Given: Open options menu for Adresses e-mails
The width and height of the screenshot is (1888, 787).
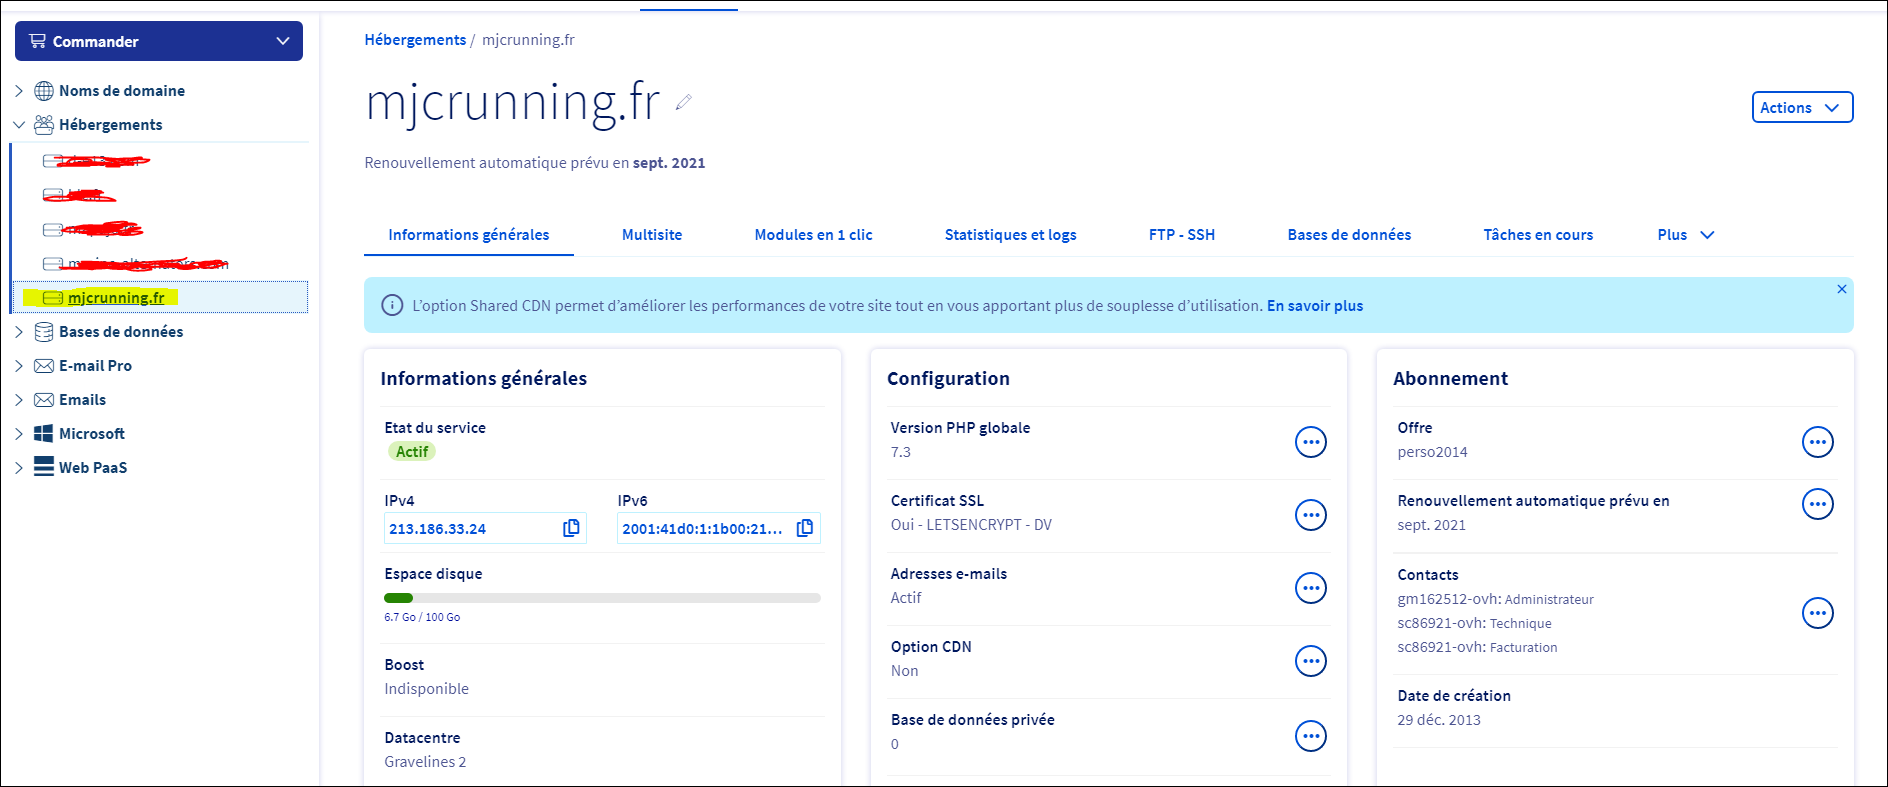Looking at the screenshot, I should (1310, 588).
